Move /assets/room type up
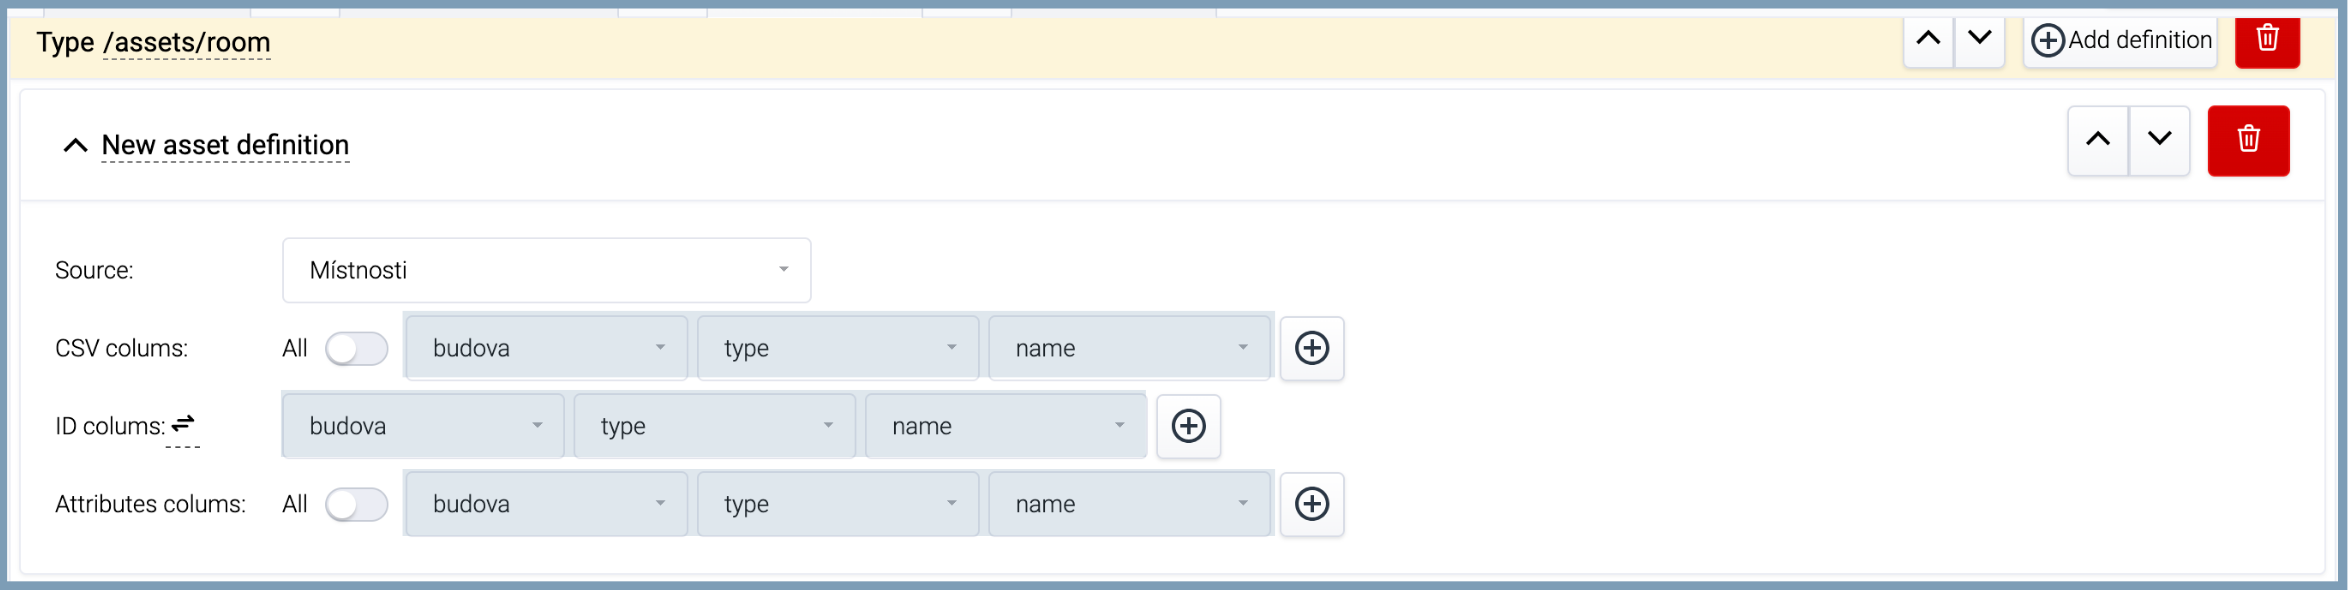 click(1928, 40)
